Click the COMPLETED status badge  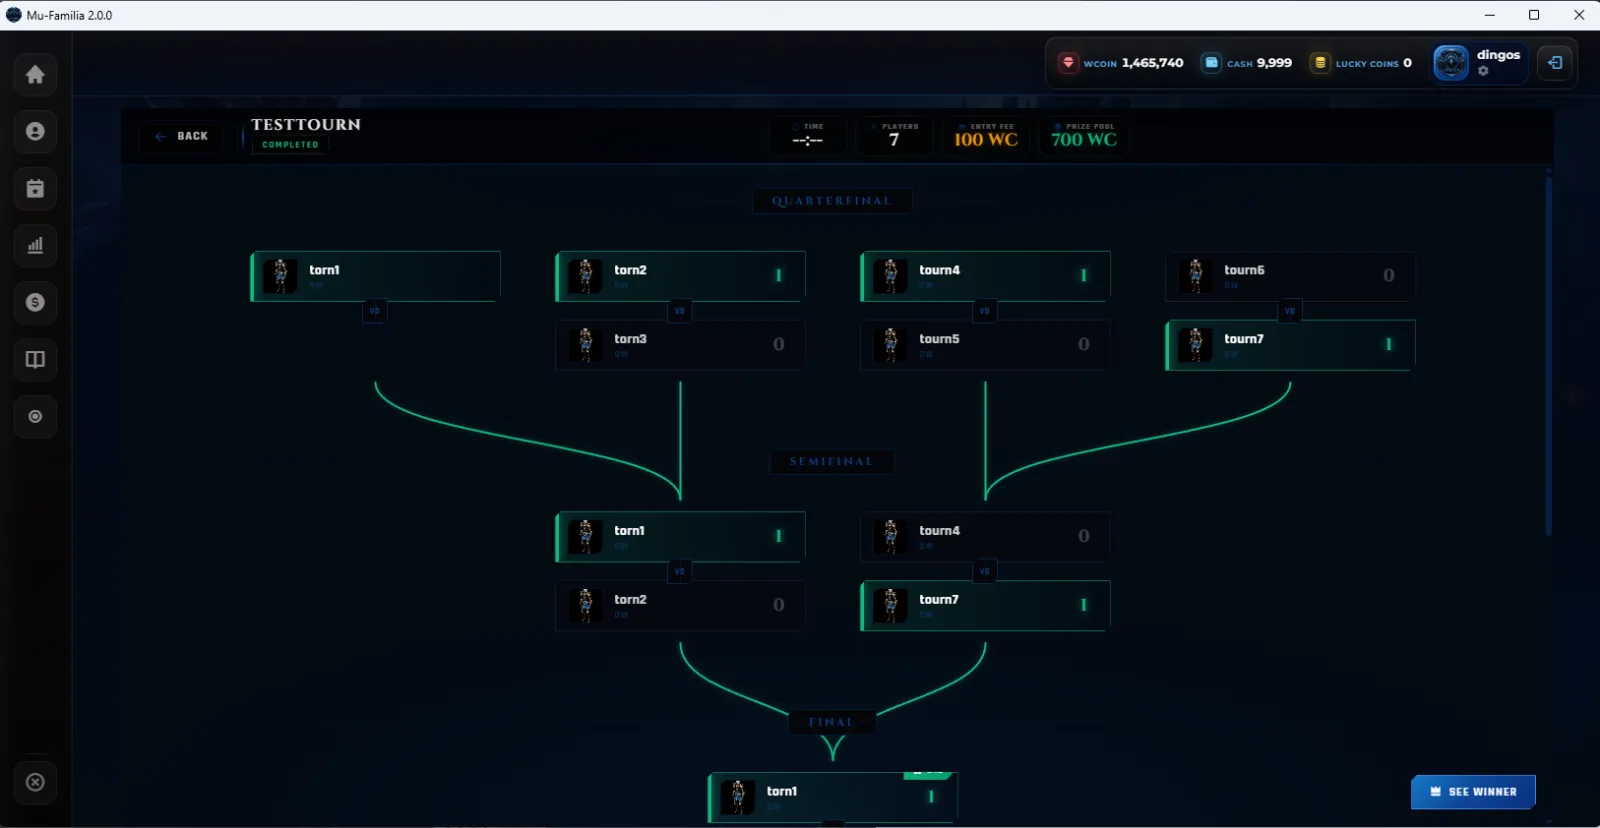coord(290,145)
